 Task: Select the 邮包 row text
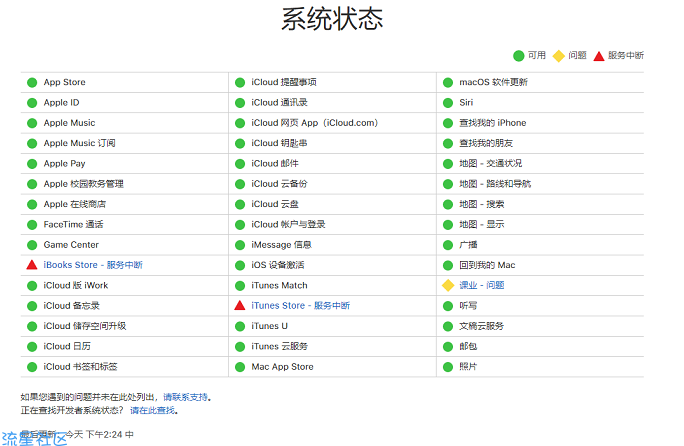tap(468, 346)
